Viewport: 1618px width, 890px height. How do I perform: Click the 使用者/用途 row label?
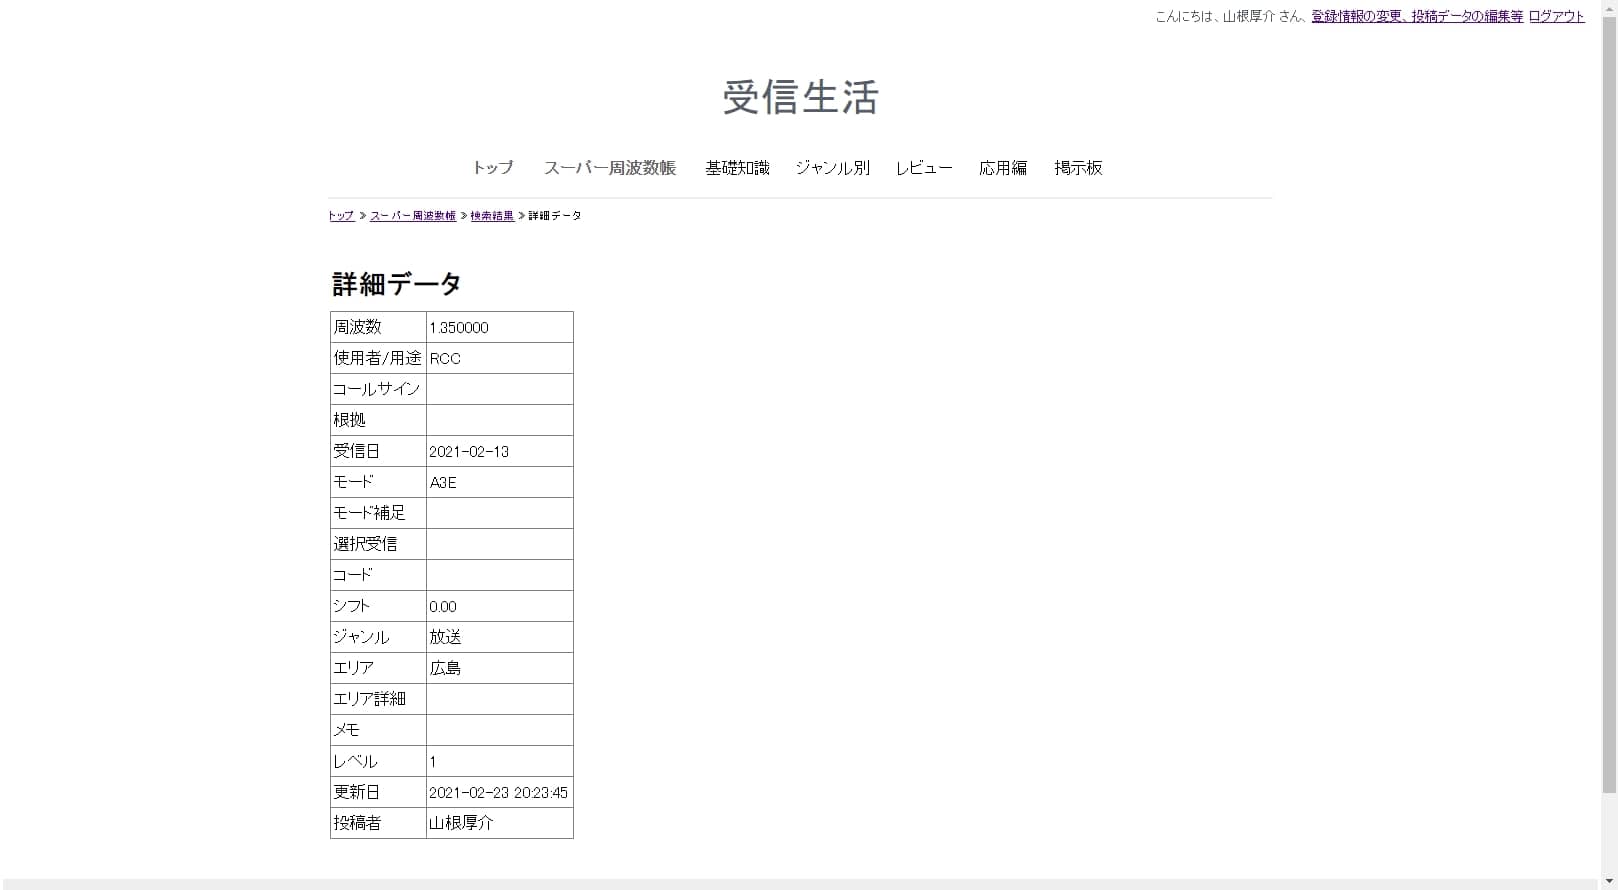click(377, 358)
